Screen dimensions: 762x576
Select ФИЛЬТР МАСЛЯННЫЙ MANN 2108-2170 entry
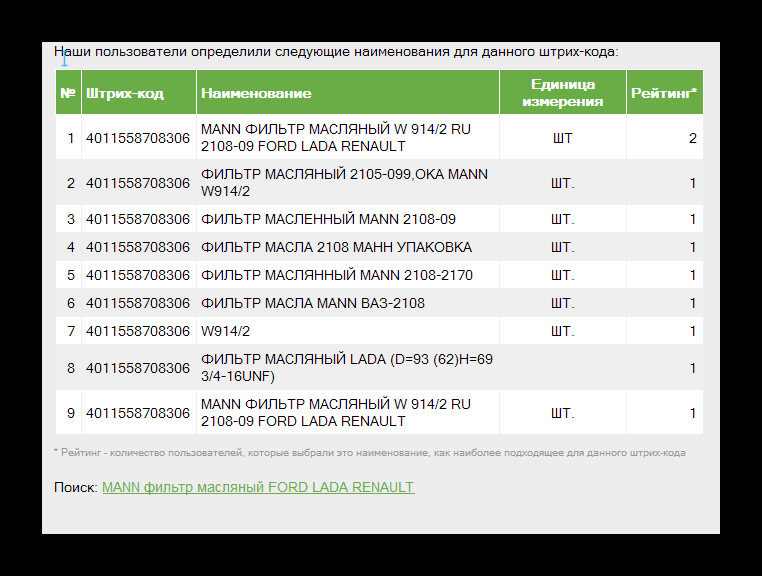[x=337, y=275]
